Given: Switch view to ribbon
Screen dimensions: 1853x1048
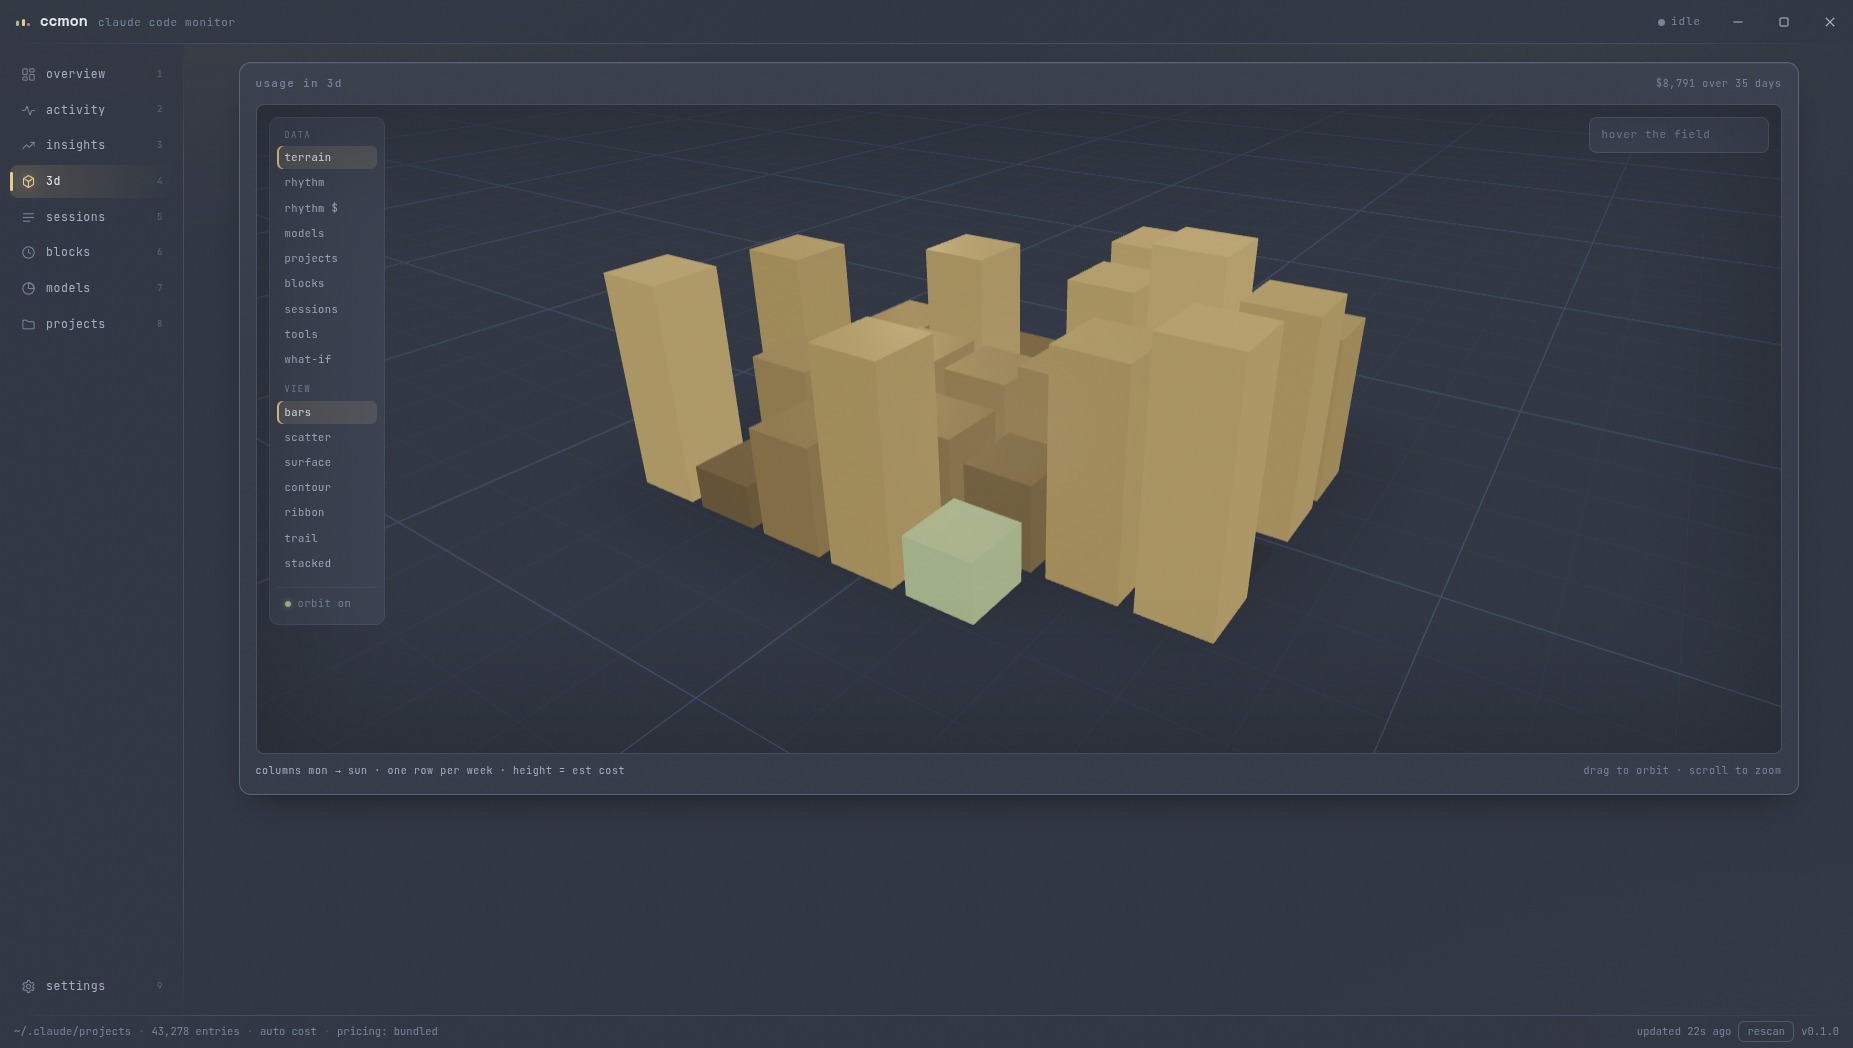Looking at the screenshot, I should [x=327, y=512].
